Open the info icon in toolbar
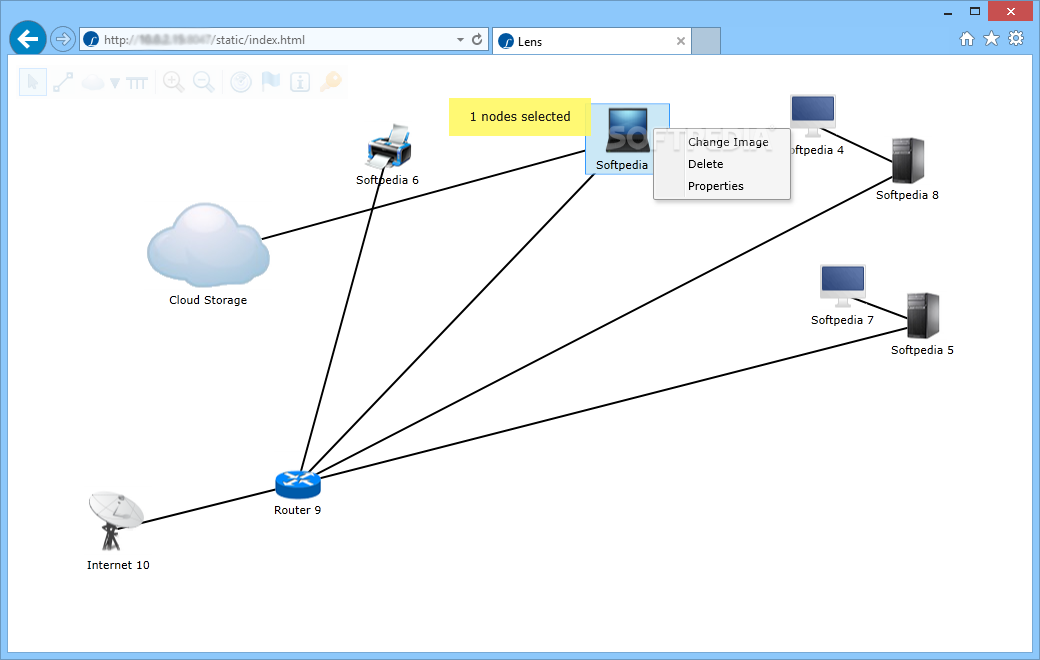Screen dimensions: 1040x660 [x=300, y=82]
